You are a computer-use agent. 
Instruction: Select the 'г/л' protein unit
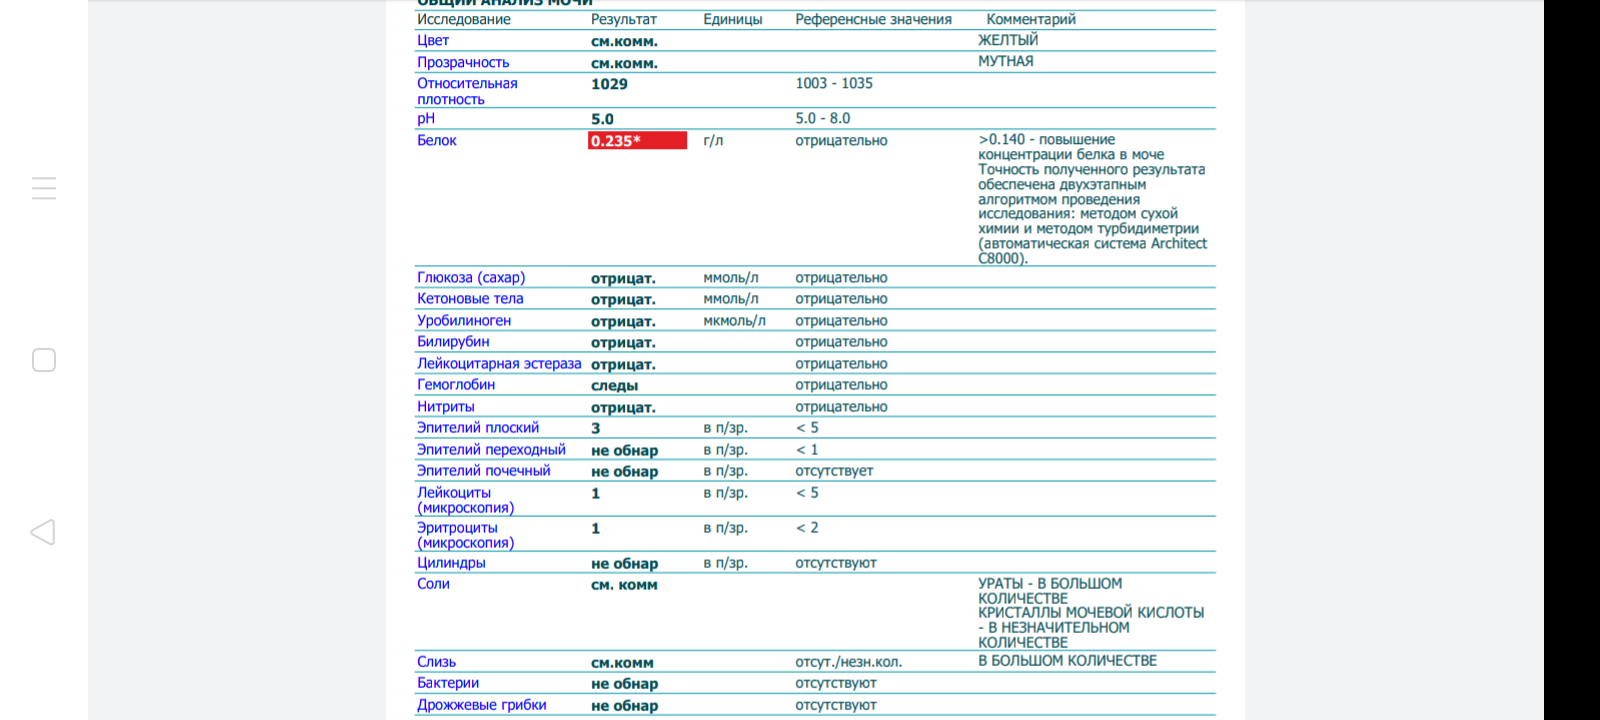point(713,141)
